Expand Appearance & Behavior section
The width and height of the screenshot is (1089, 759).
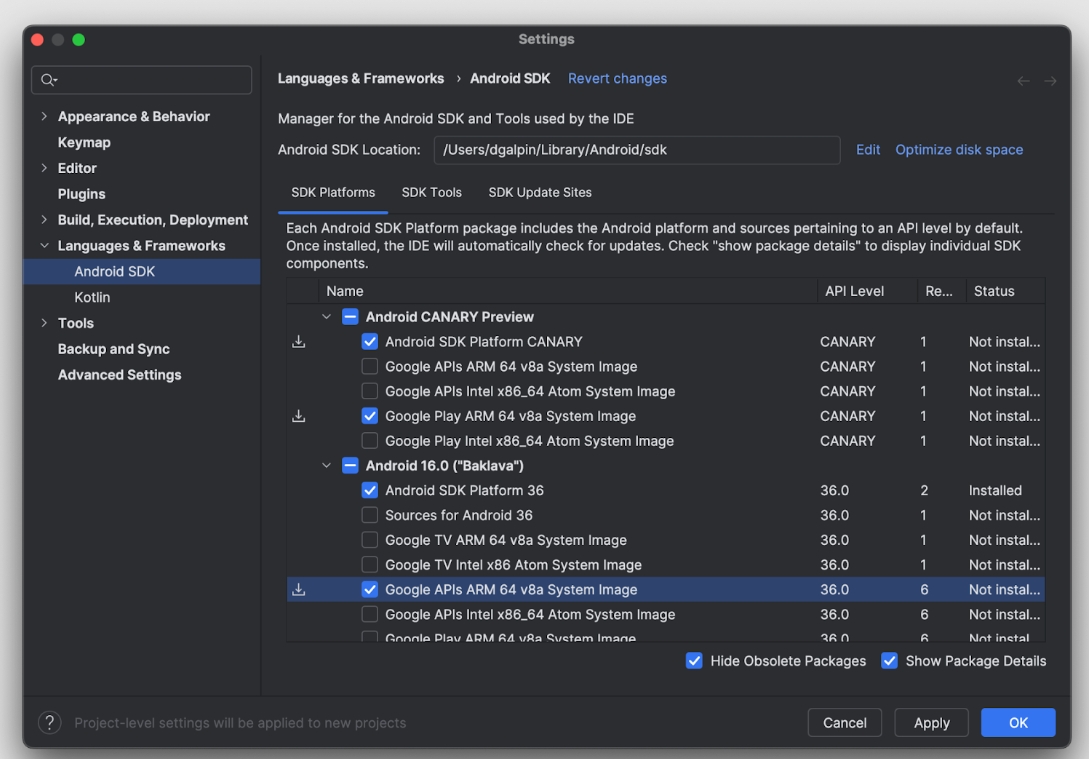click(x=44, y=116)
